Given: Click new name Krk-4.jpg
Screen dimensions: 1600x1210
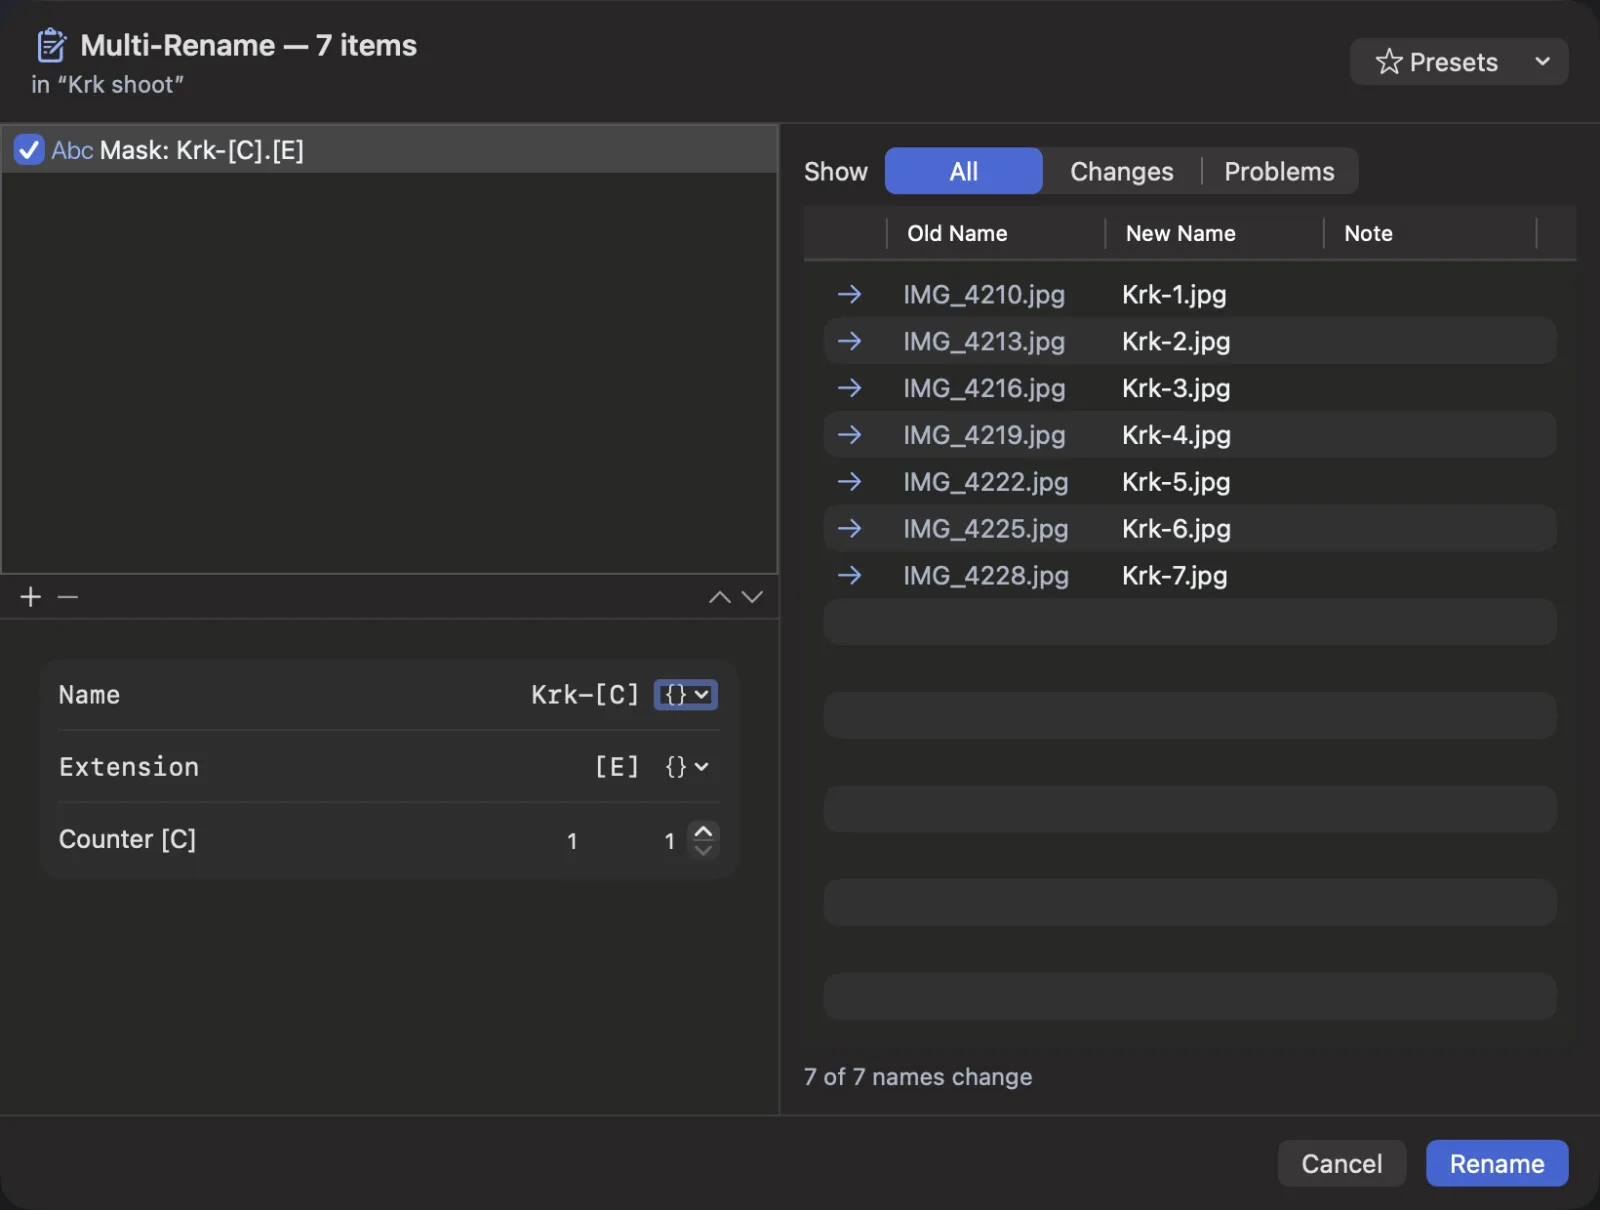Looking at the screenshot, I should [x=1176, y=435].
